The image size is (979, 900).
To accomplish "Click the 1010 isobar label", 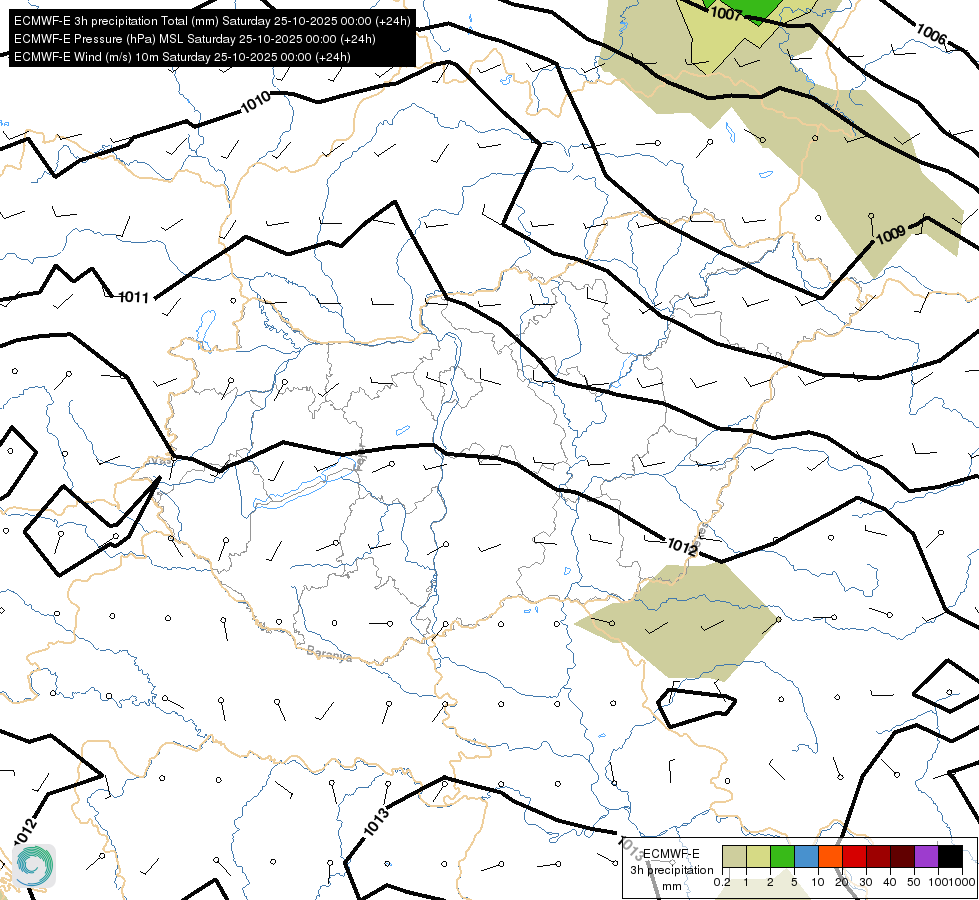I will [x=256, y=102].
